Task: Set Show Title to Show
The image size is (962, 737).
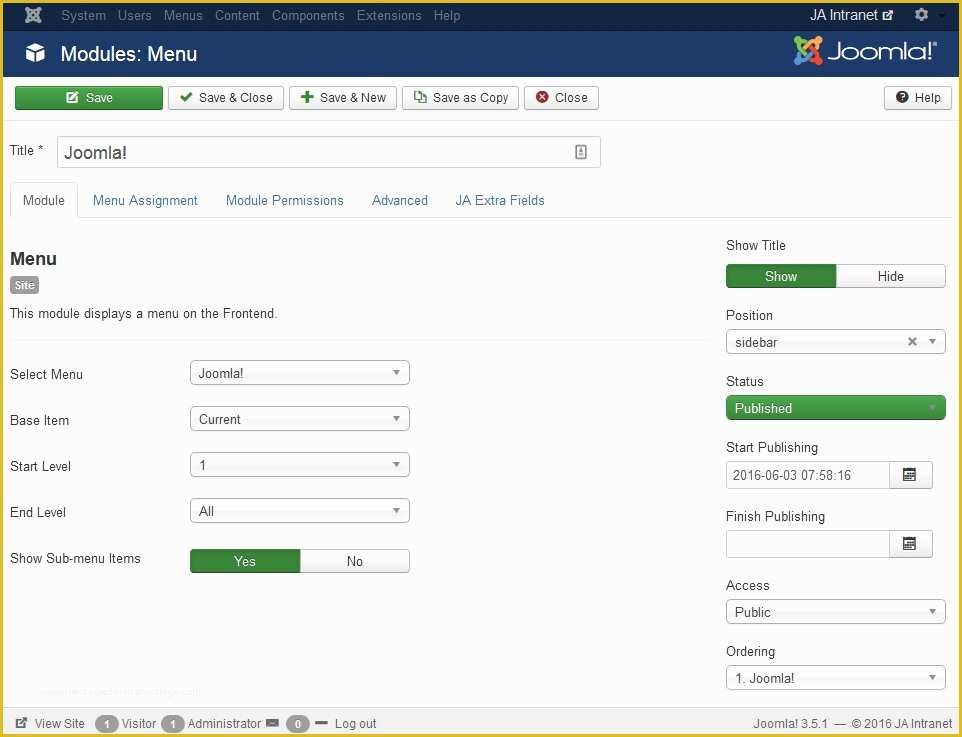Action: (x=781, y=276)
